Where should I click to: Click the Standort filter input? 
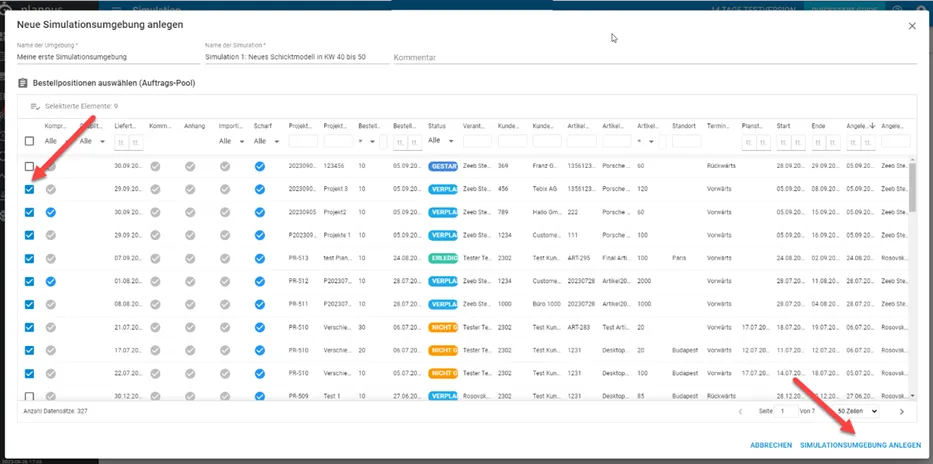[x=687, y=142]
